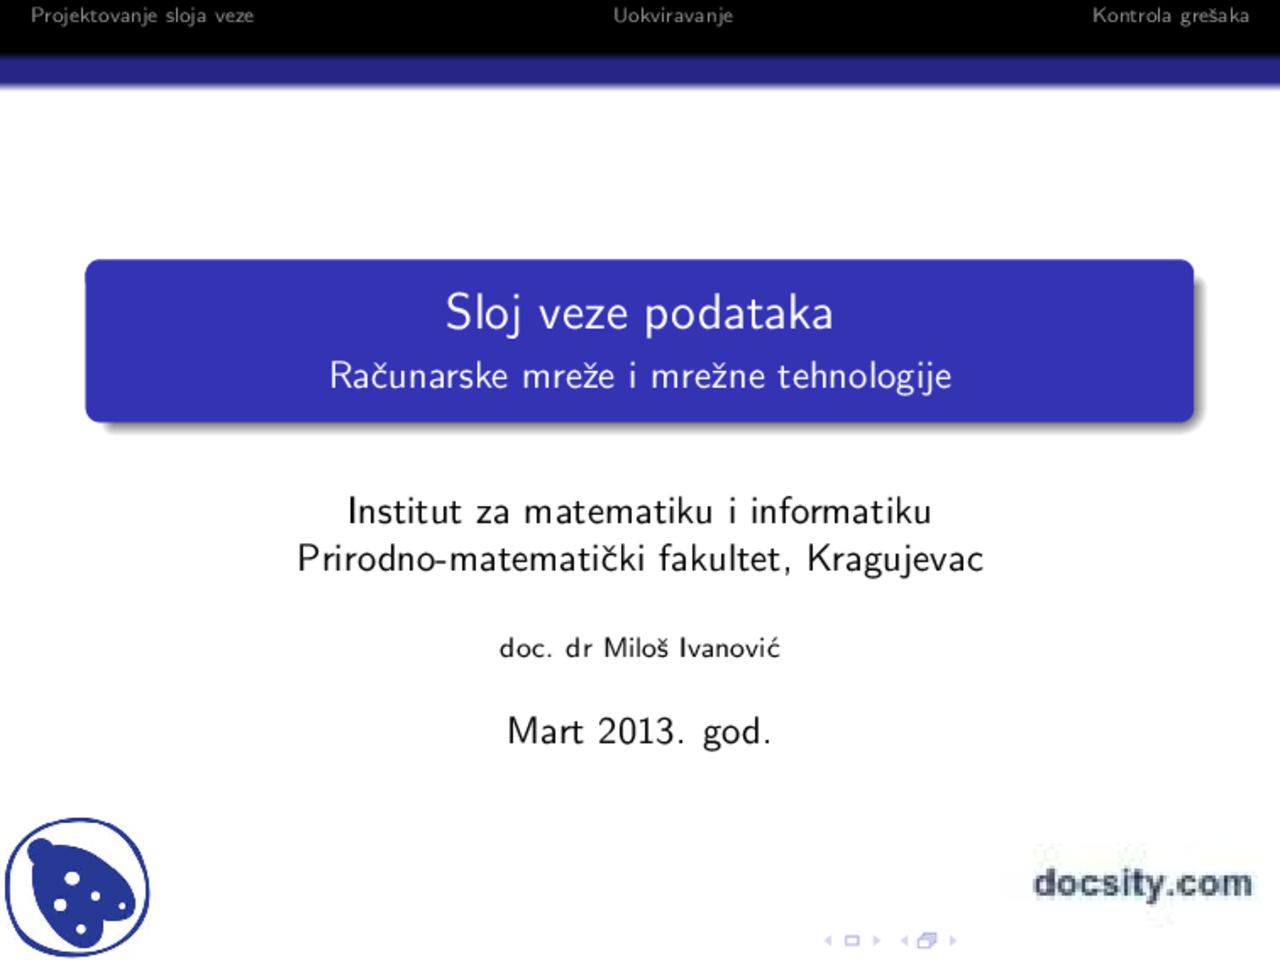The image size is (1280, 960).
Task: Click the previous slide arrow icon
Action: pos(827,940)
